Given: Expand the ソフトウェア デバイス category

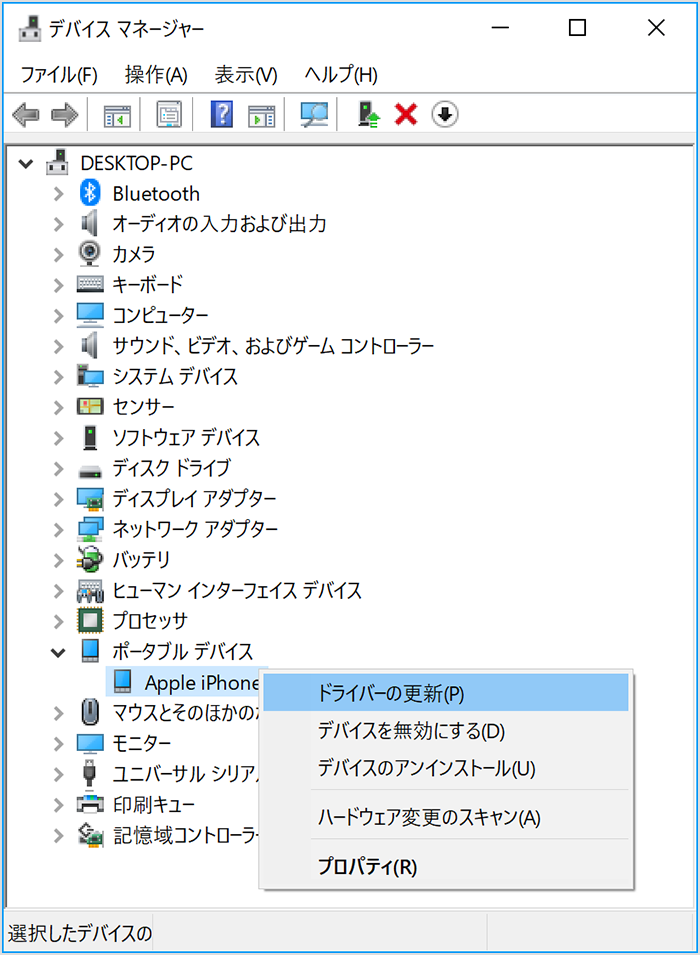Looking at the screenshot, I should 59,438.
